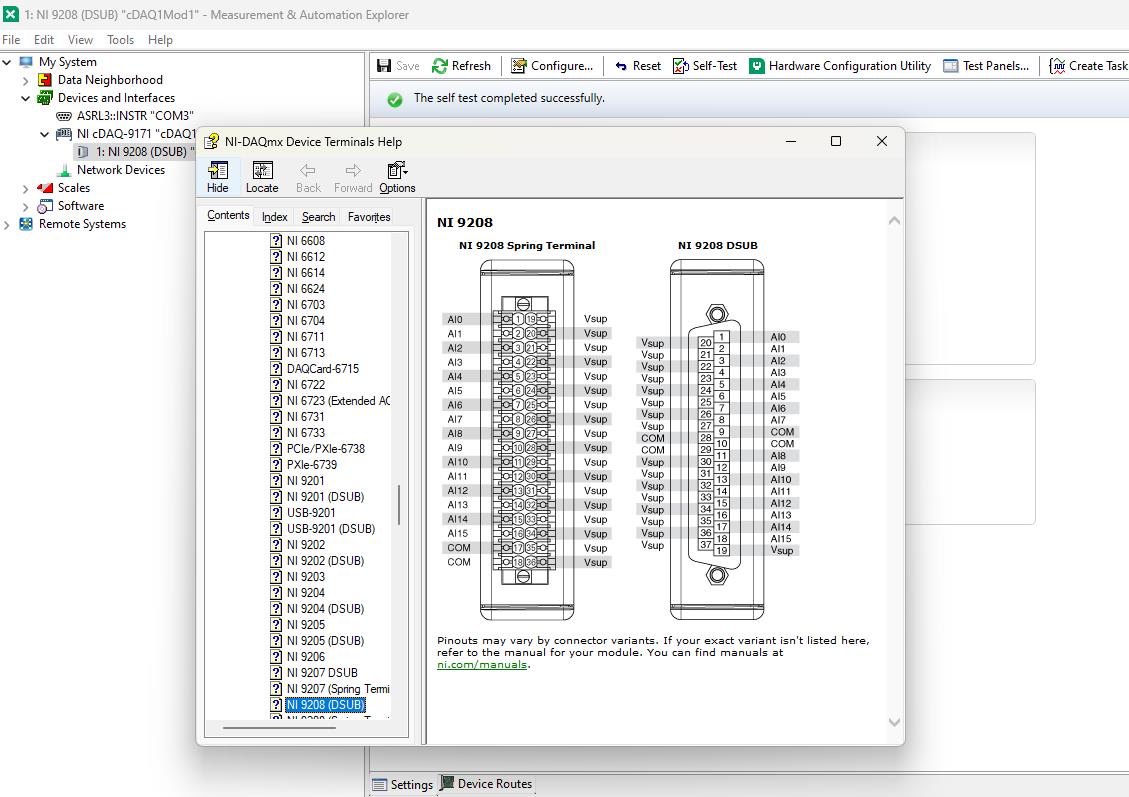
Task: Close the Device Terminals Help window
Action: click(882, 141)
